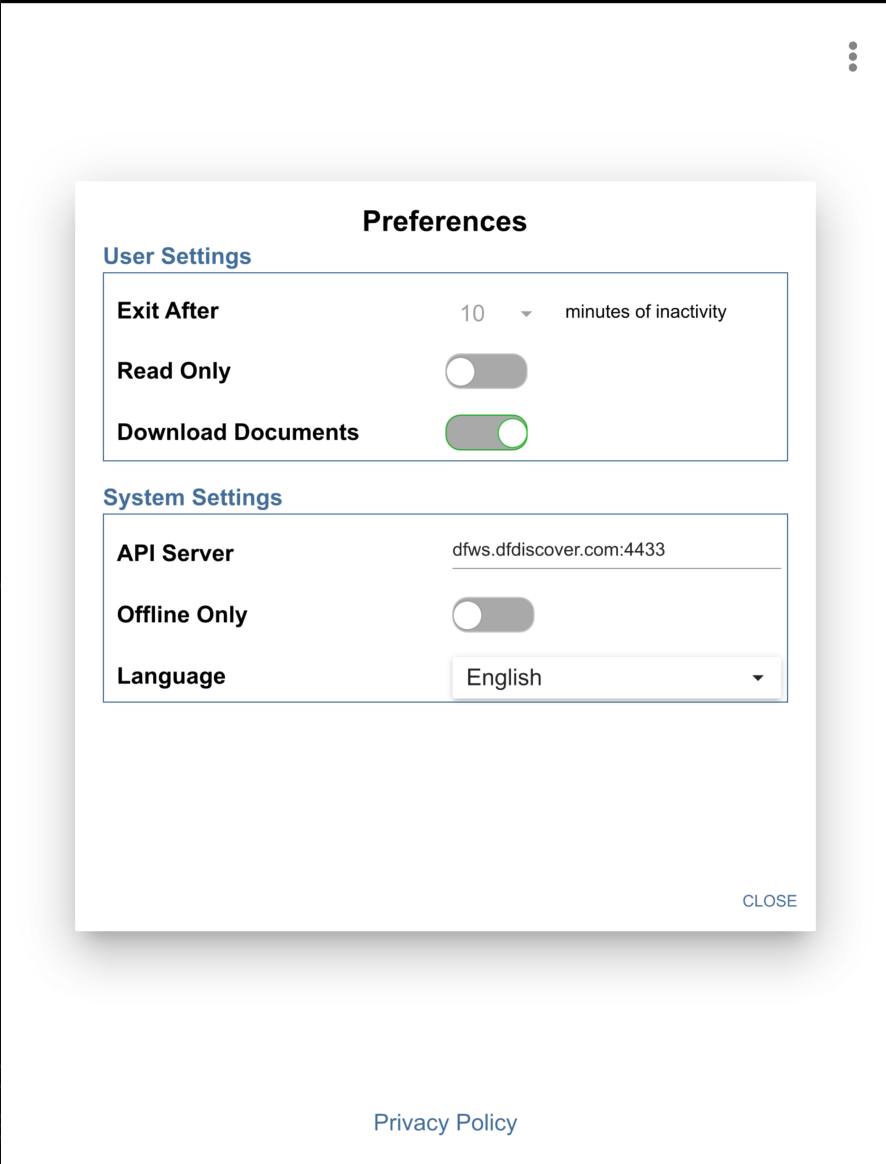Viewport: 886px width, 1164px height.
Task: Click the Read Only label text
Action: 173,372
